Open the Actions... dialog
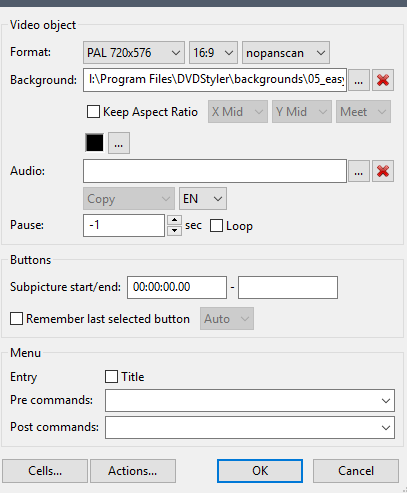Image resolution: width=407 pixels, height=493 pixels. tap(133, 471)
